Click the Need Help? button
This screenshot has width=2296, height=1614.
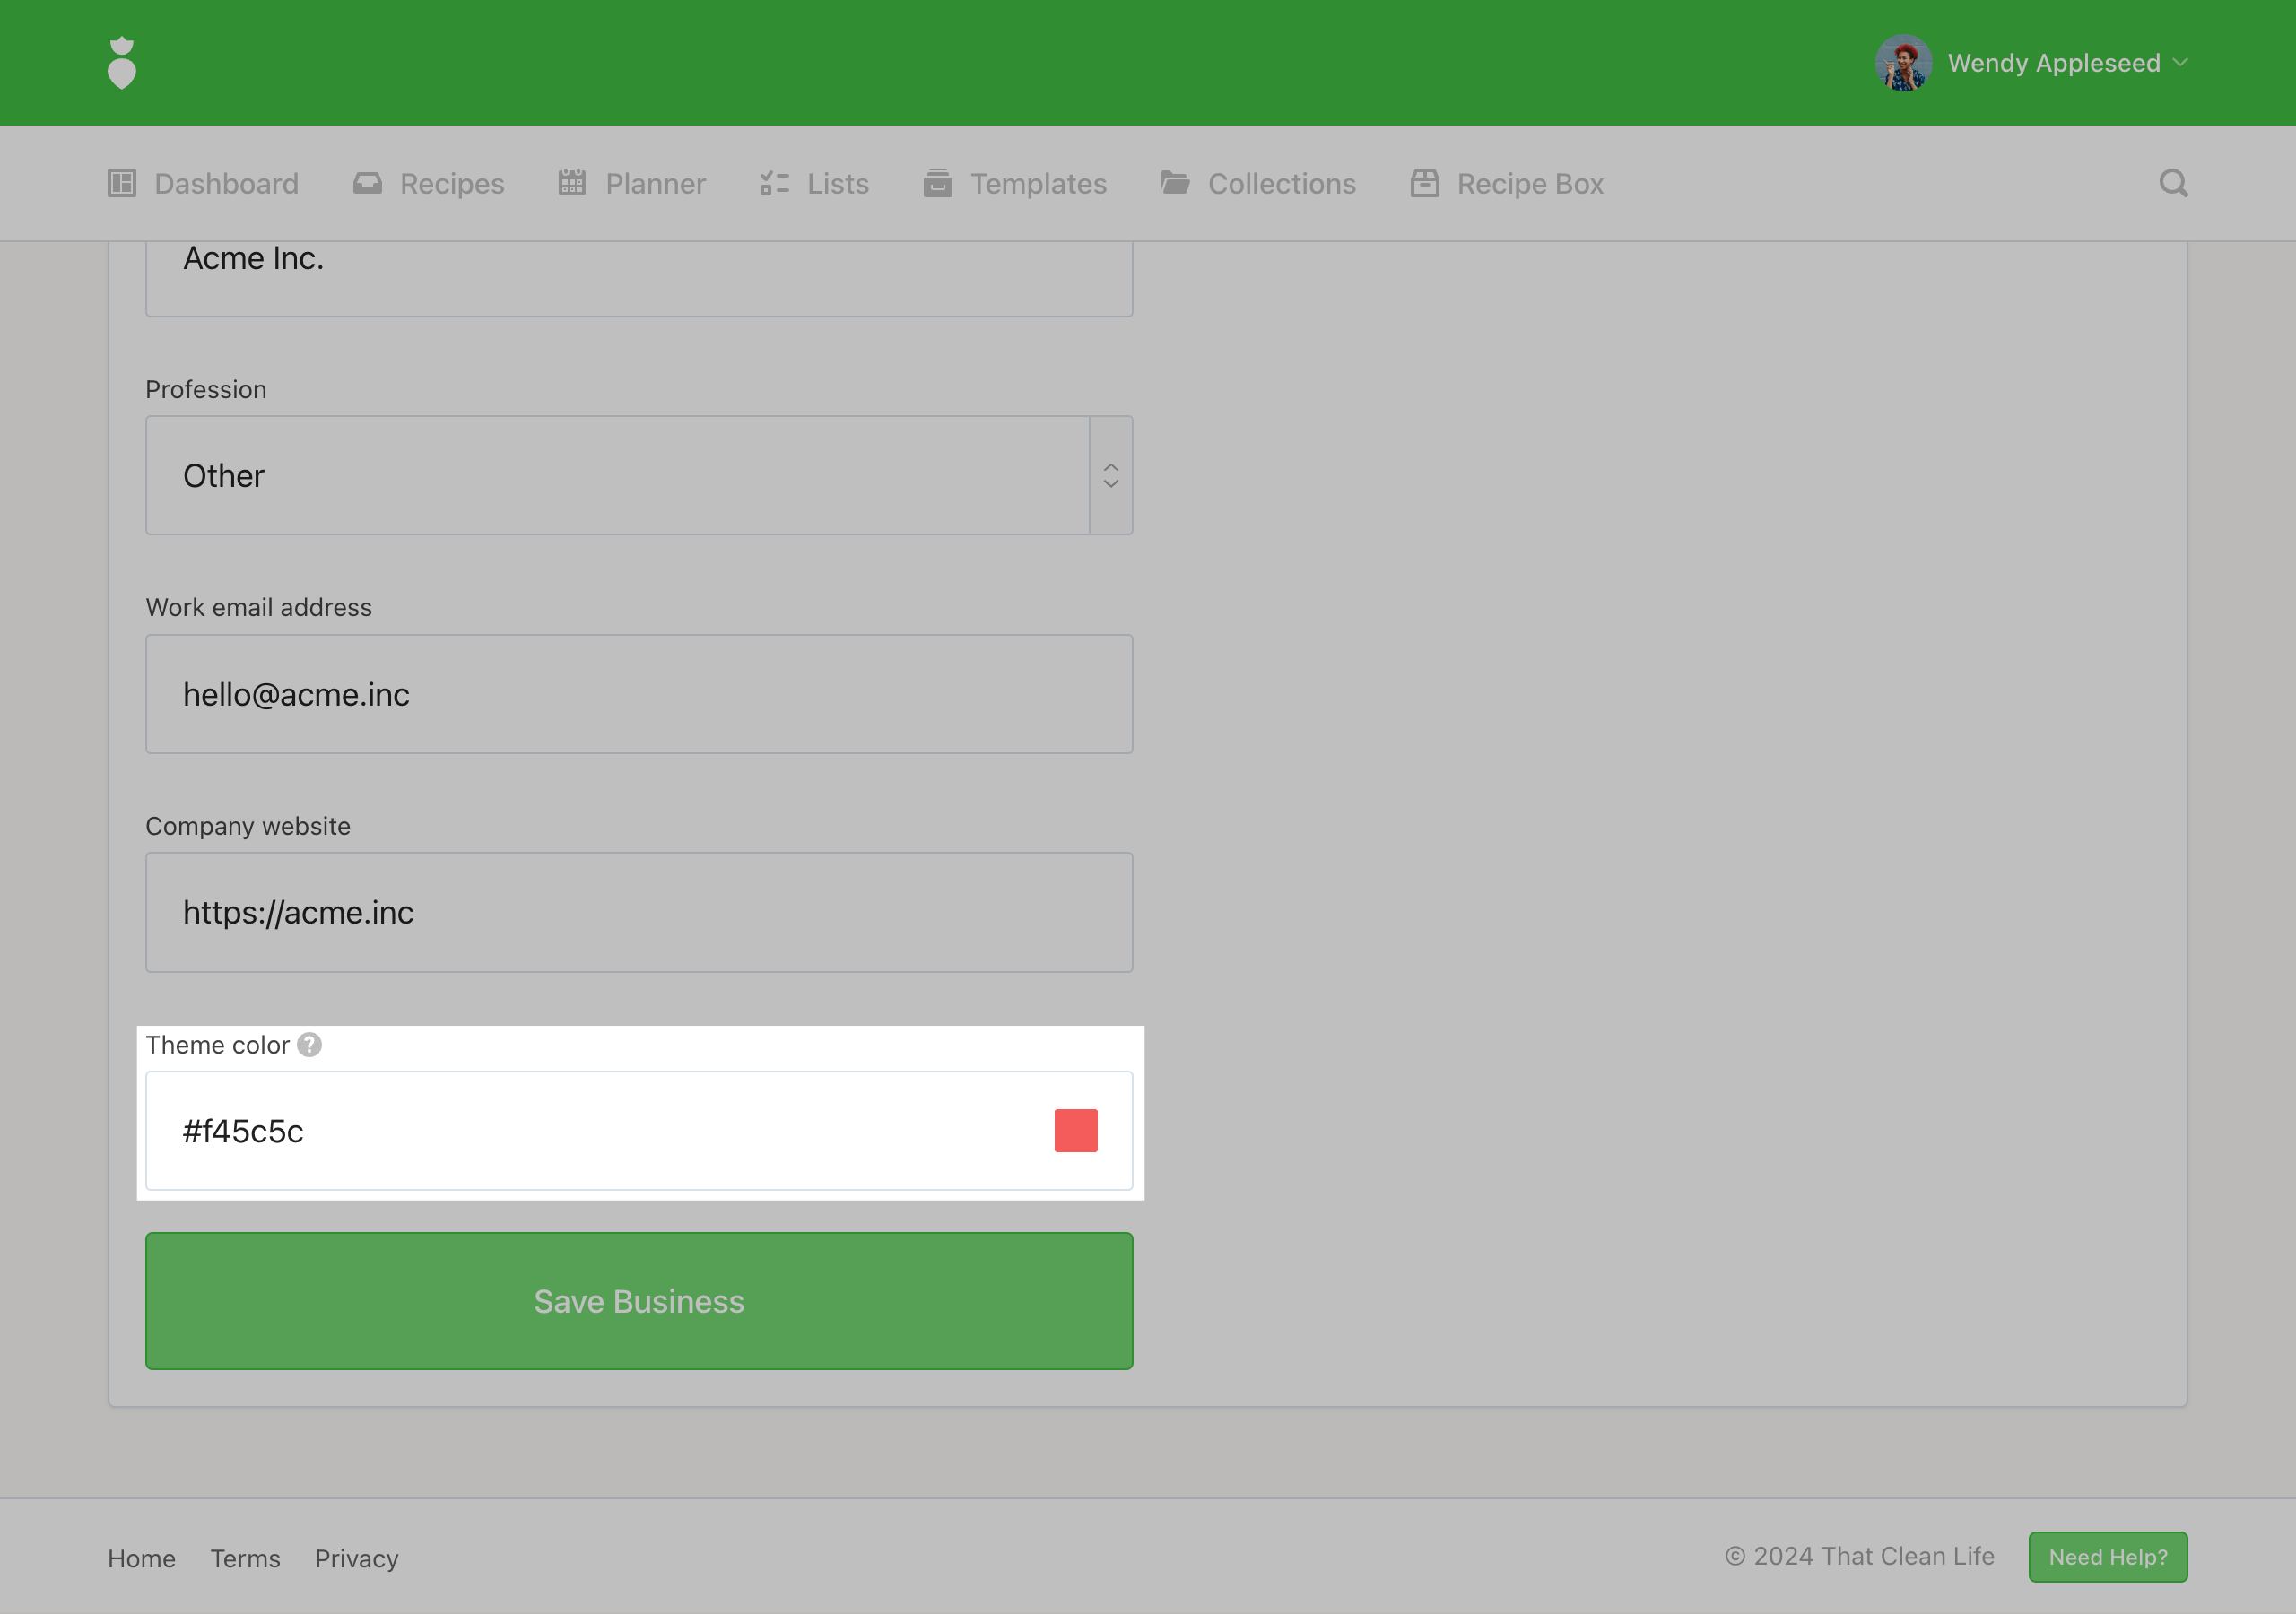(2107, 1557)
